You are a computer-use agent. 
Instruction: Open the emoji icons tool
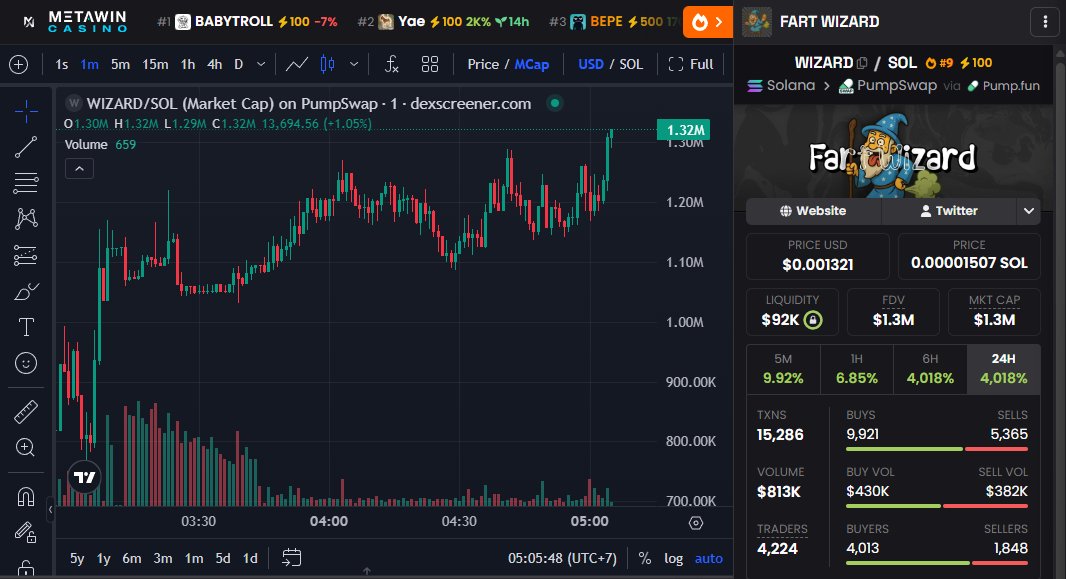pyautogui.click(x=26, y=364)
